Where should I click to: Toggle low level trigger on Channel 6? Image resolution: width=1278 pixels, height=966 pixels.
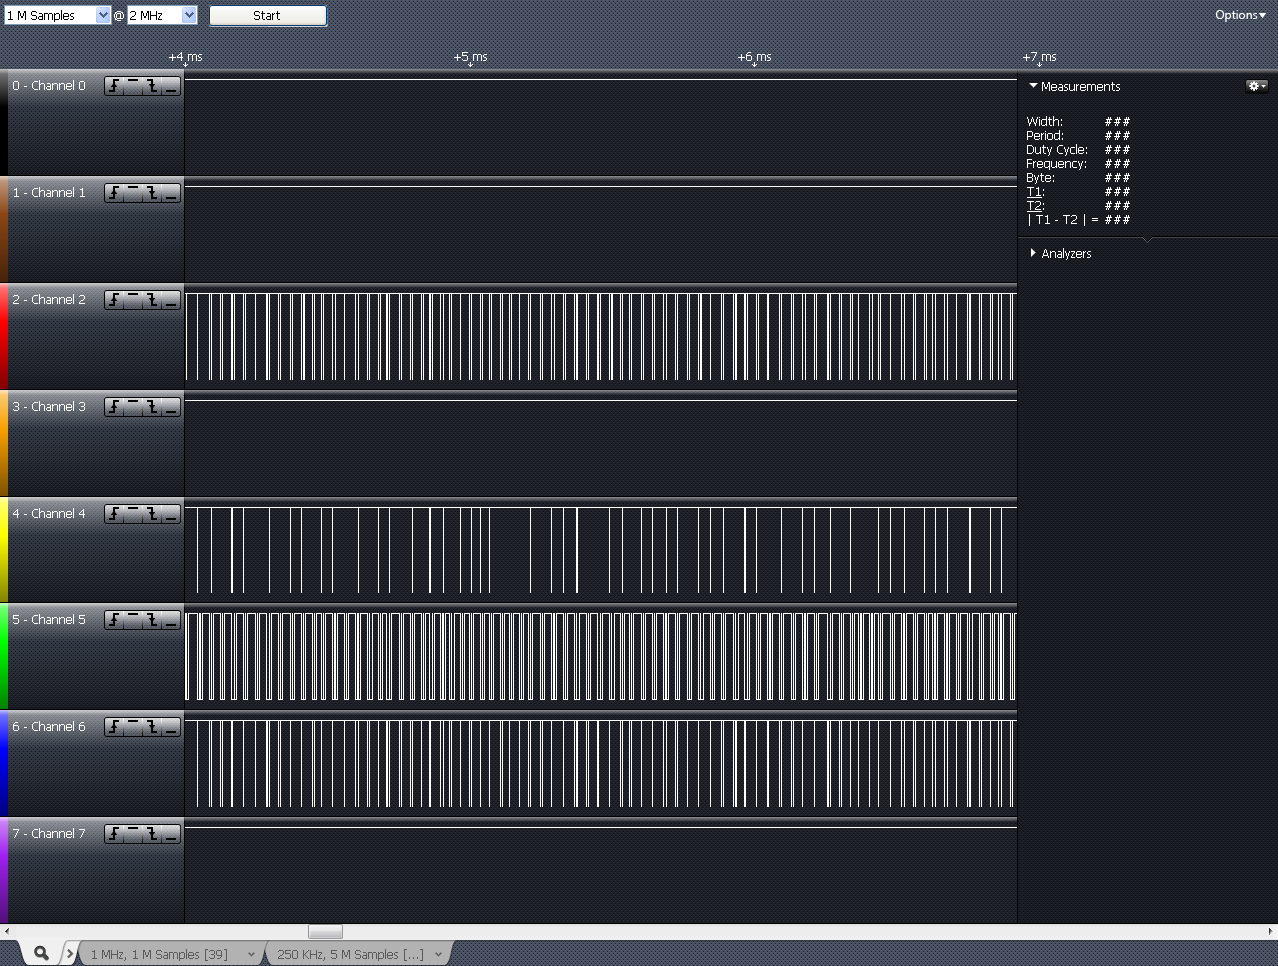(171, 727)
